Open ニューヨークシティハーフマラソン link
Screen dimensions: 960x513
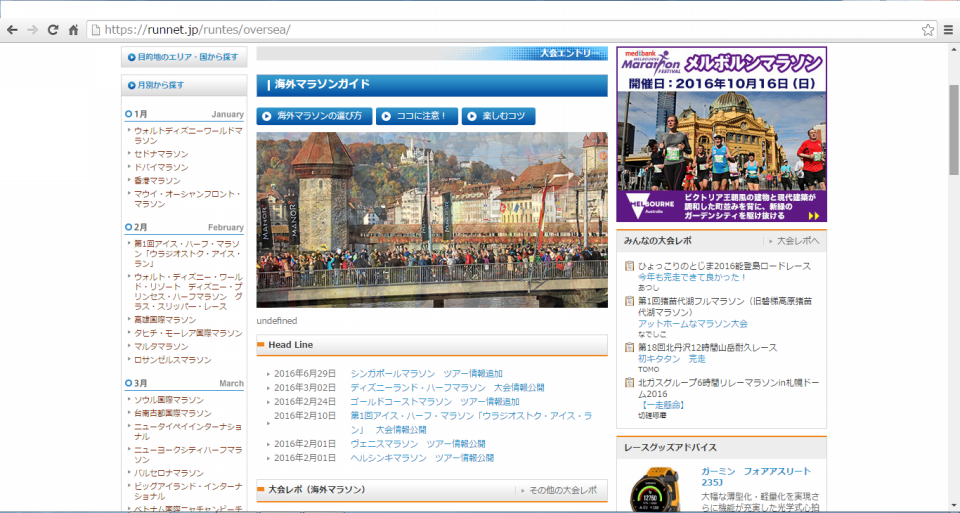pos(188,455)
